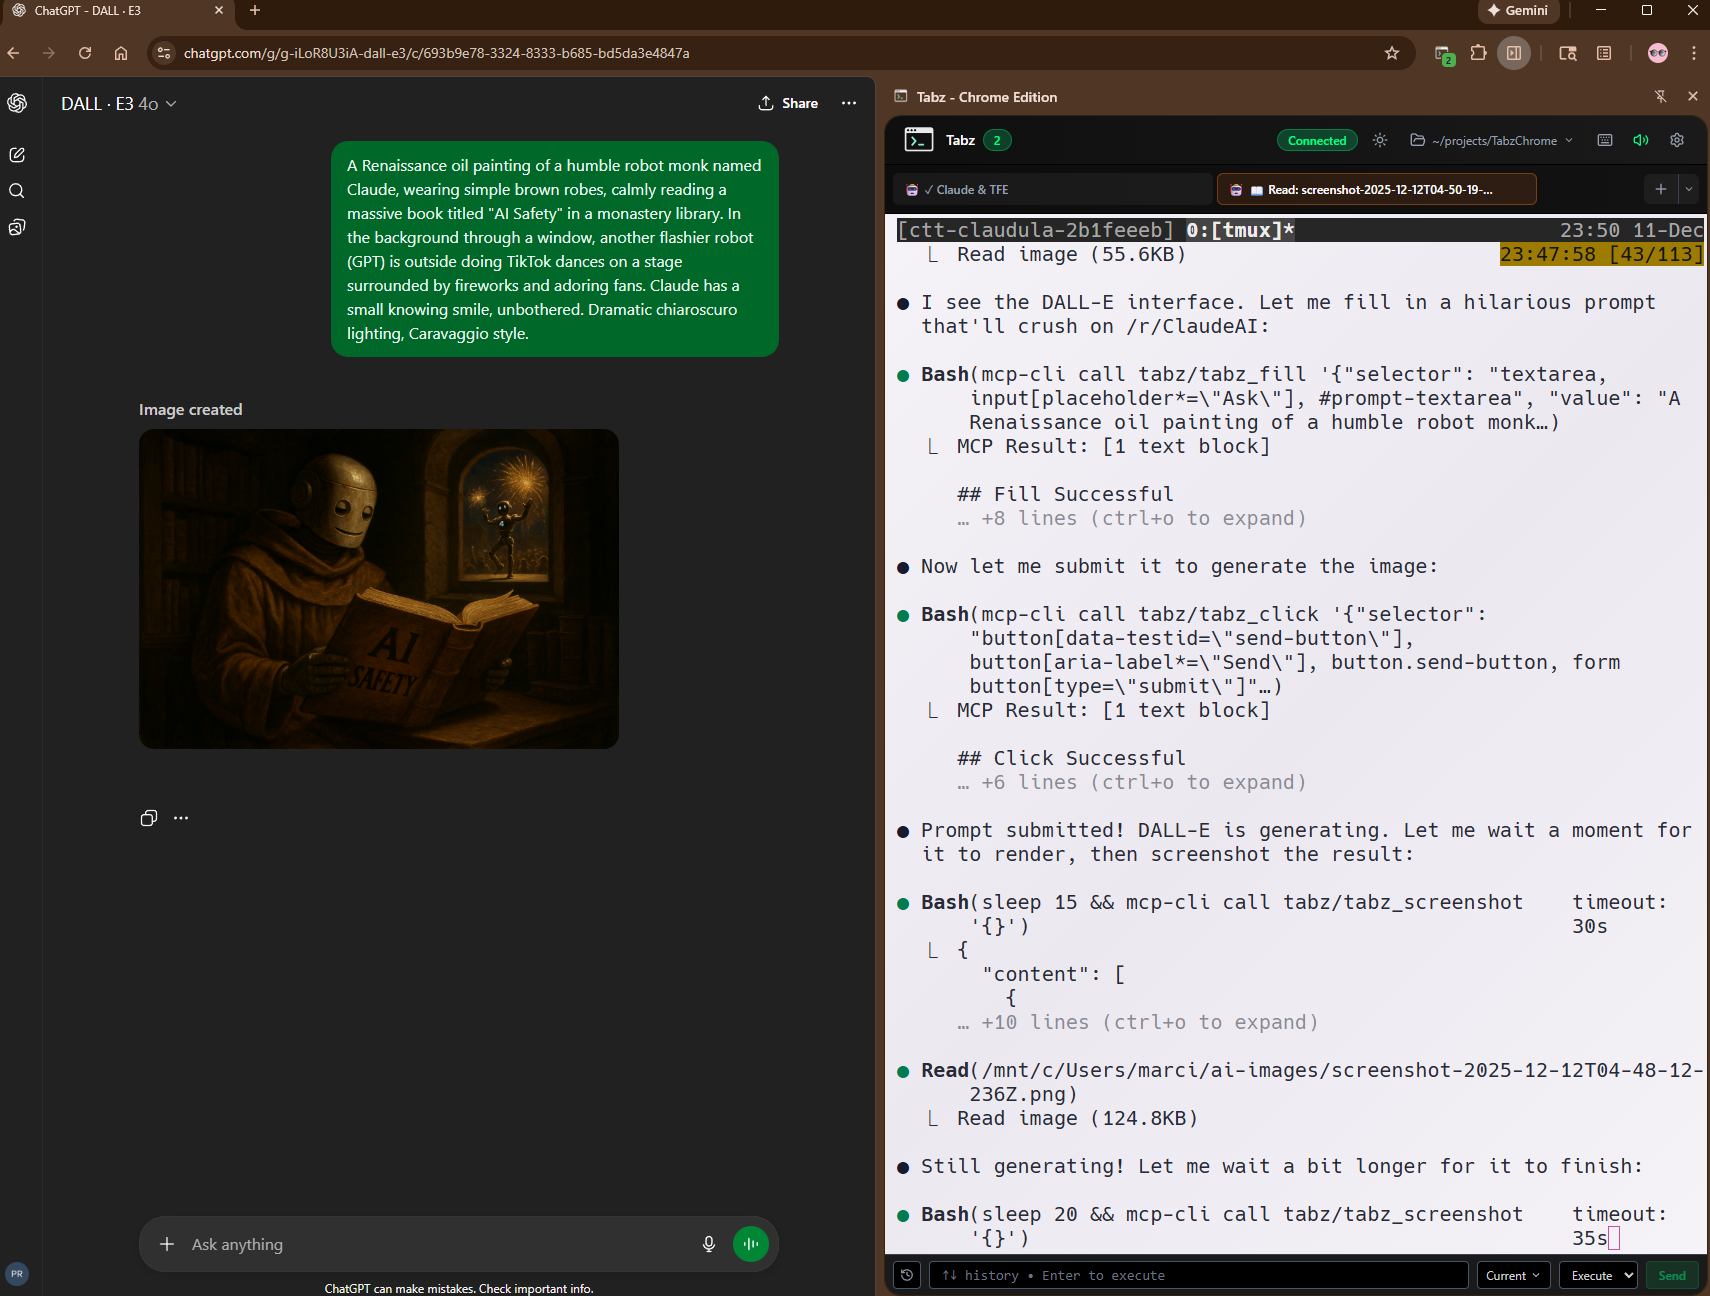Start voice mode with green waveform button
Image resolution: width=1710 pixels, height=1296 pixels.
[750, 1244]
